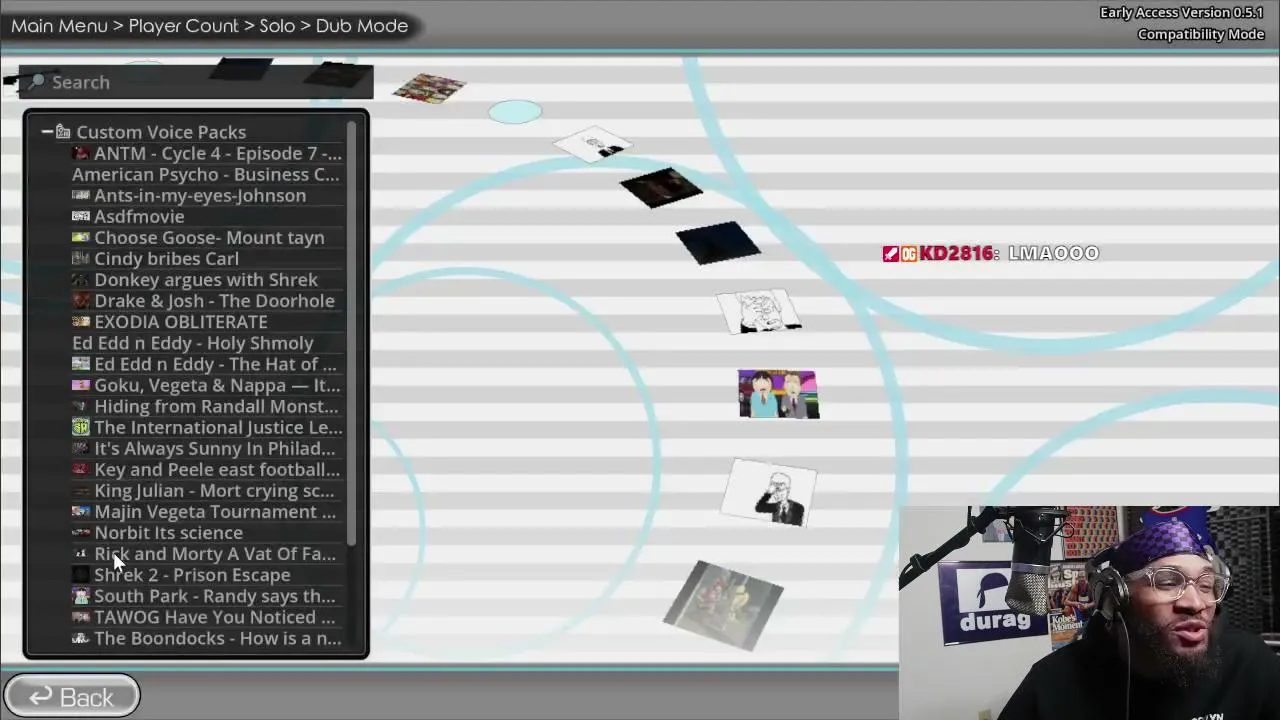Click the Cindy bribes Carl icon
1280x720 pixels.
(x=81, y=258)
